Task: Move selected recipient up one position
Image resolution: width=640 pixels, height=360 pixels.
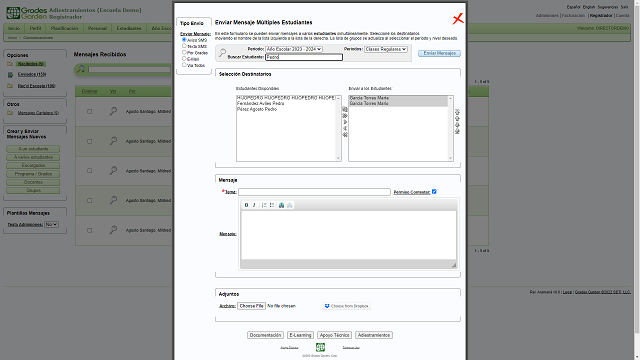Action: [x=457, y=118]
